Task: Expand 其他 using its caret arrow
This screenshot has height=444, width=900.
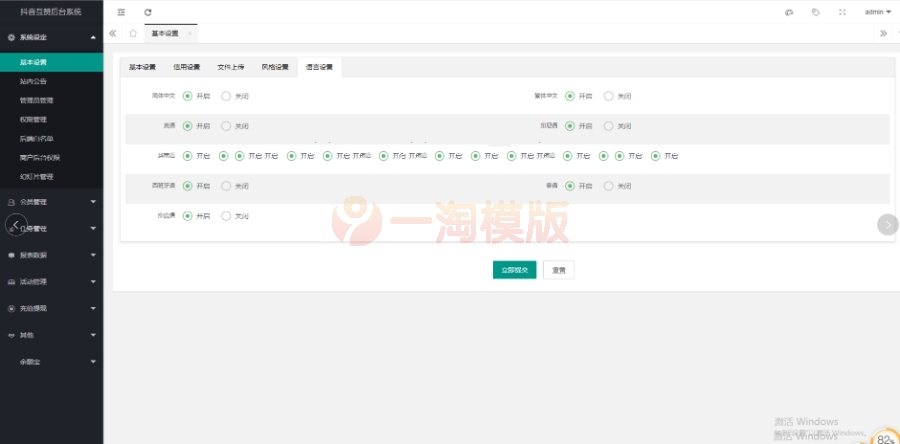Action: pyautogui.click(x=94, y=335)
